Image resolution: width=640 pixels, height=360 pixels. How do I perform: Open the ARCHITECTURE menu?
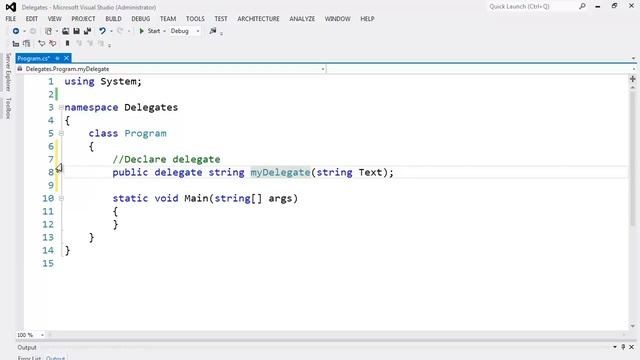click(x=258, y=19)
